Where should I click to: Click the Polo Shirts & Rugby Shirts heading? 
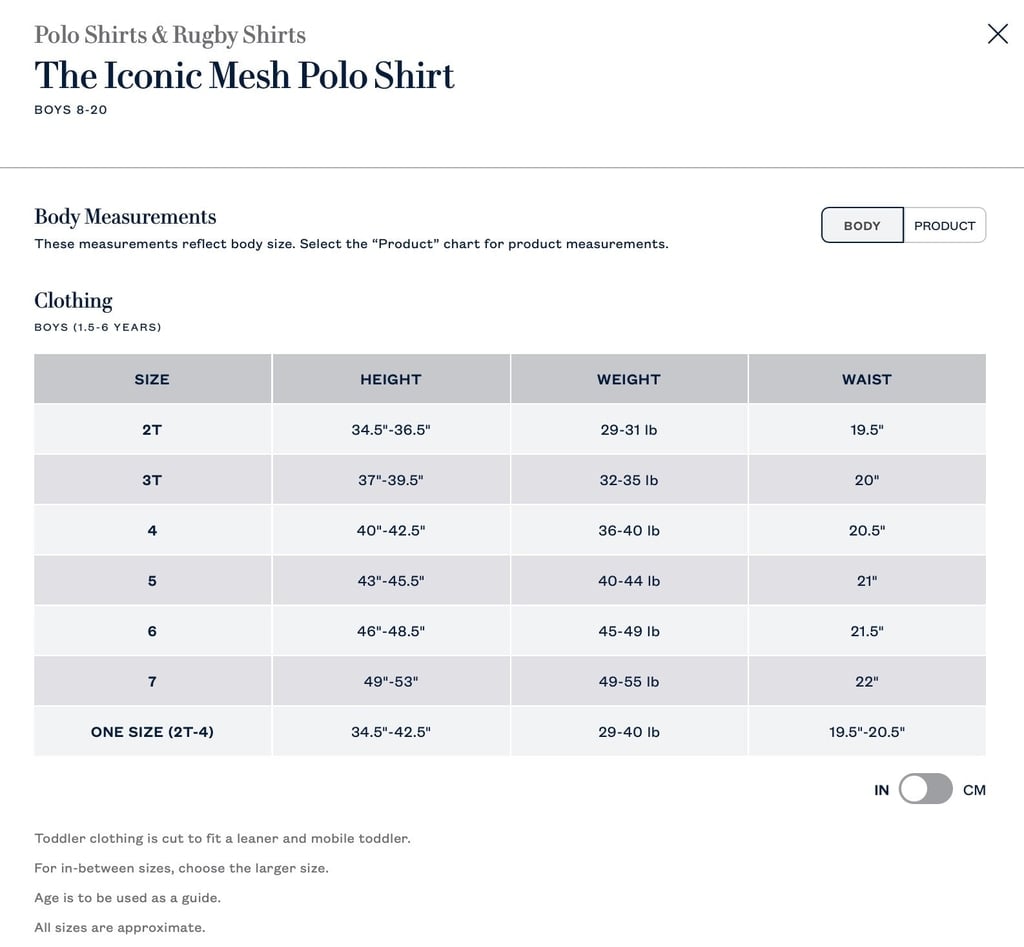(x=170, y=35)
